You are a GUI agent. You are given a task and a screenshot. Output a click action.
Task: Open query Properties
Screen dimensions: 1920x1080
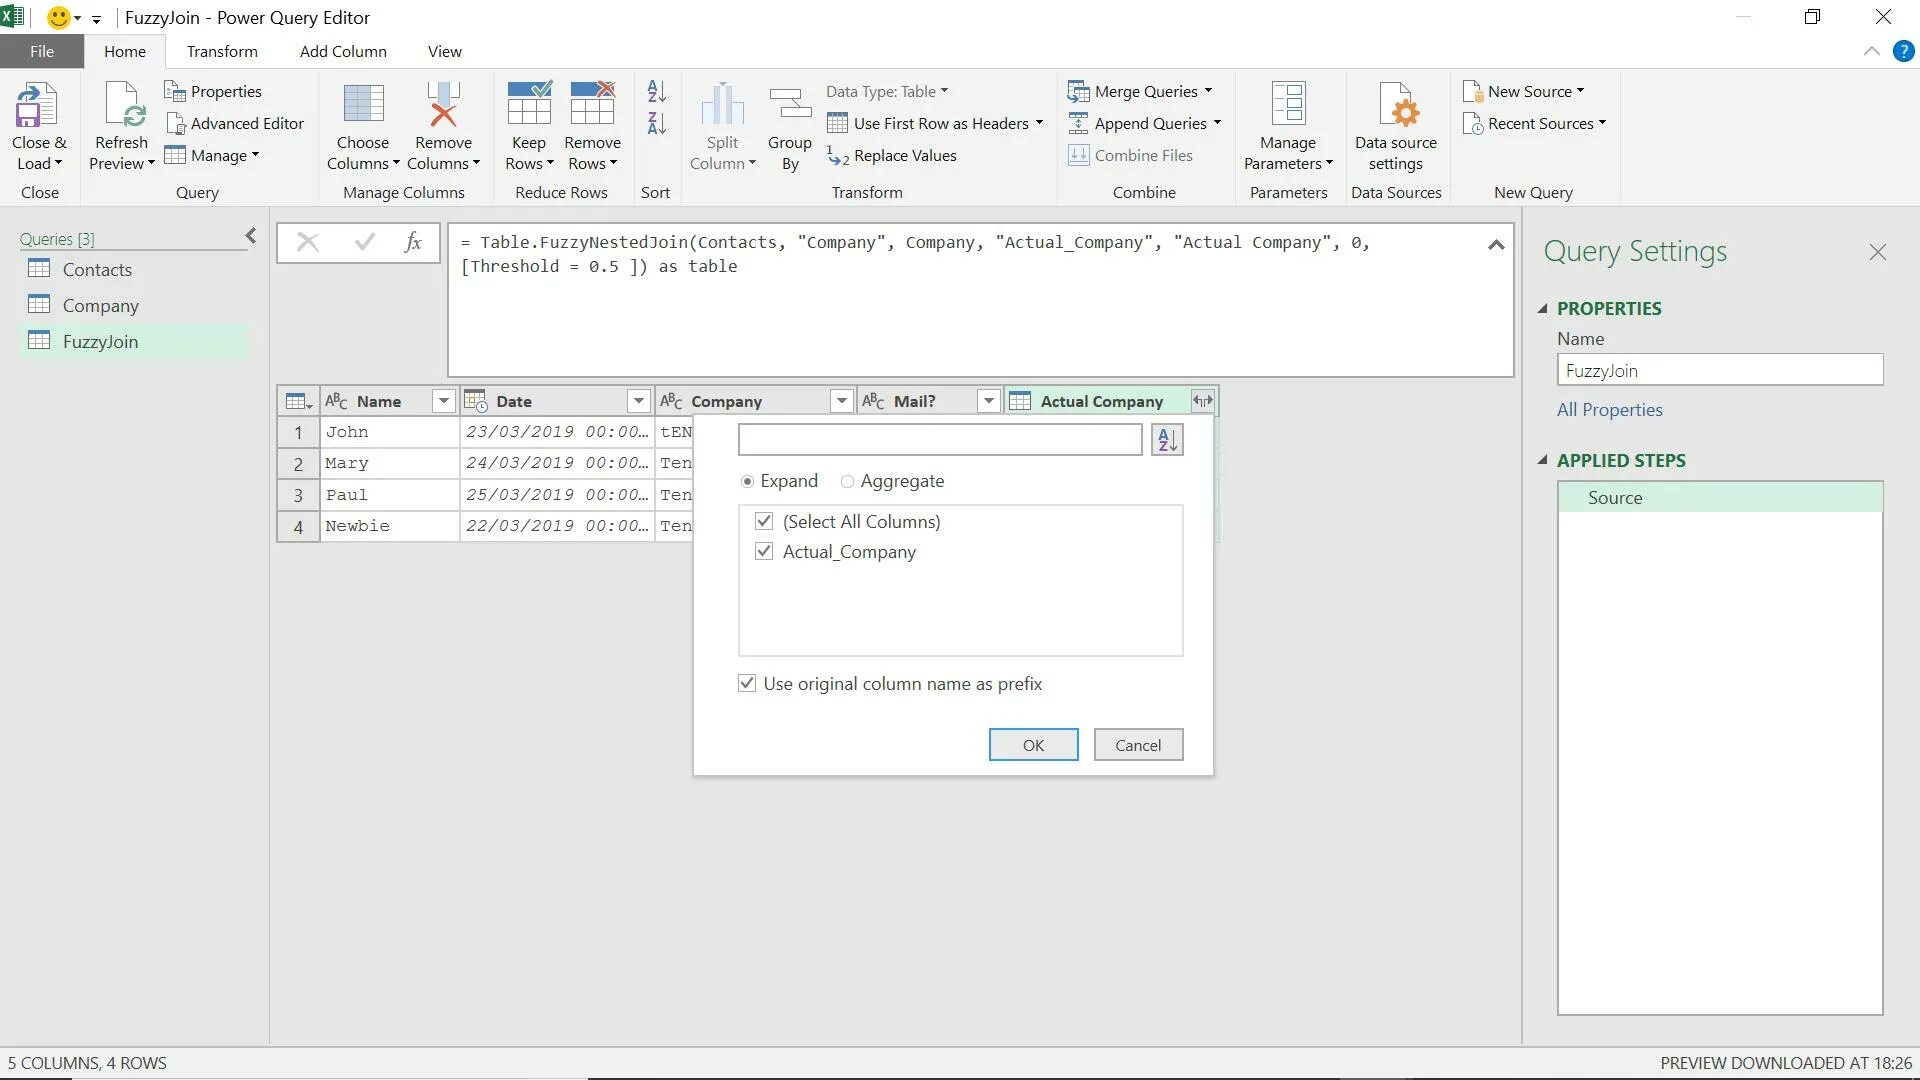coord(213,91)
